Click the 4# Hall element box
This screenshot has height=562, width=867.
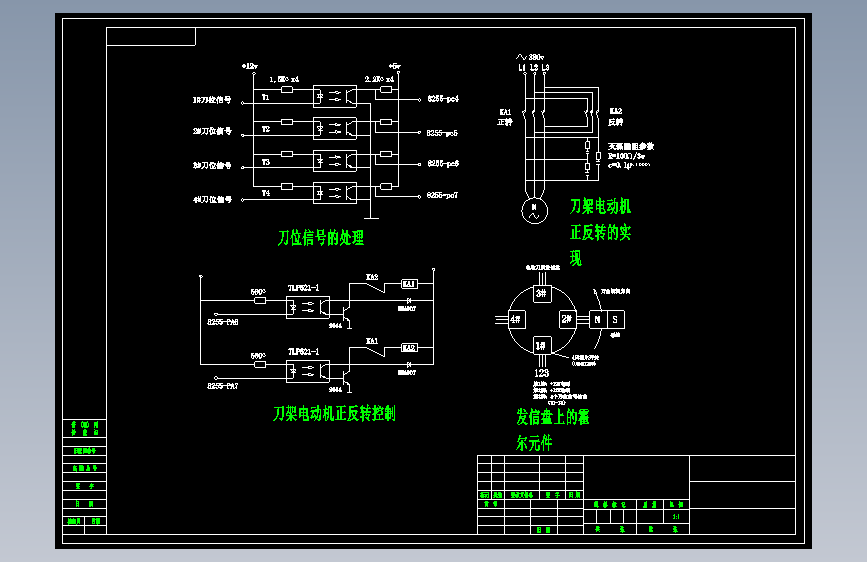coord(516,319)
